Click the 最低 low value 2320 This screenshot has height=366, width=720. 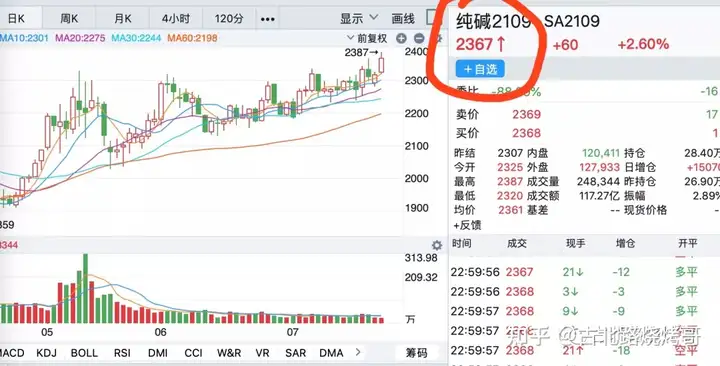[510, 196]
